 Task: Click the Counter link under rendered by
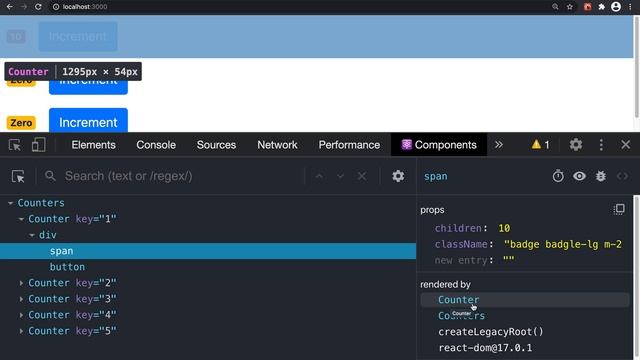point(458,300)
